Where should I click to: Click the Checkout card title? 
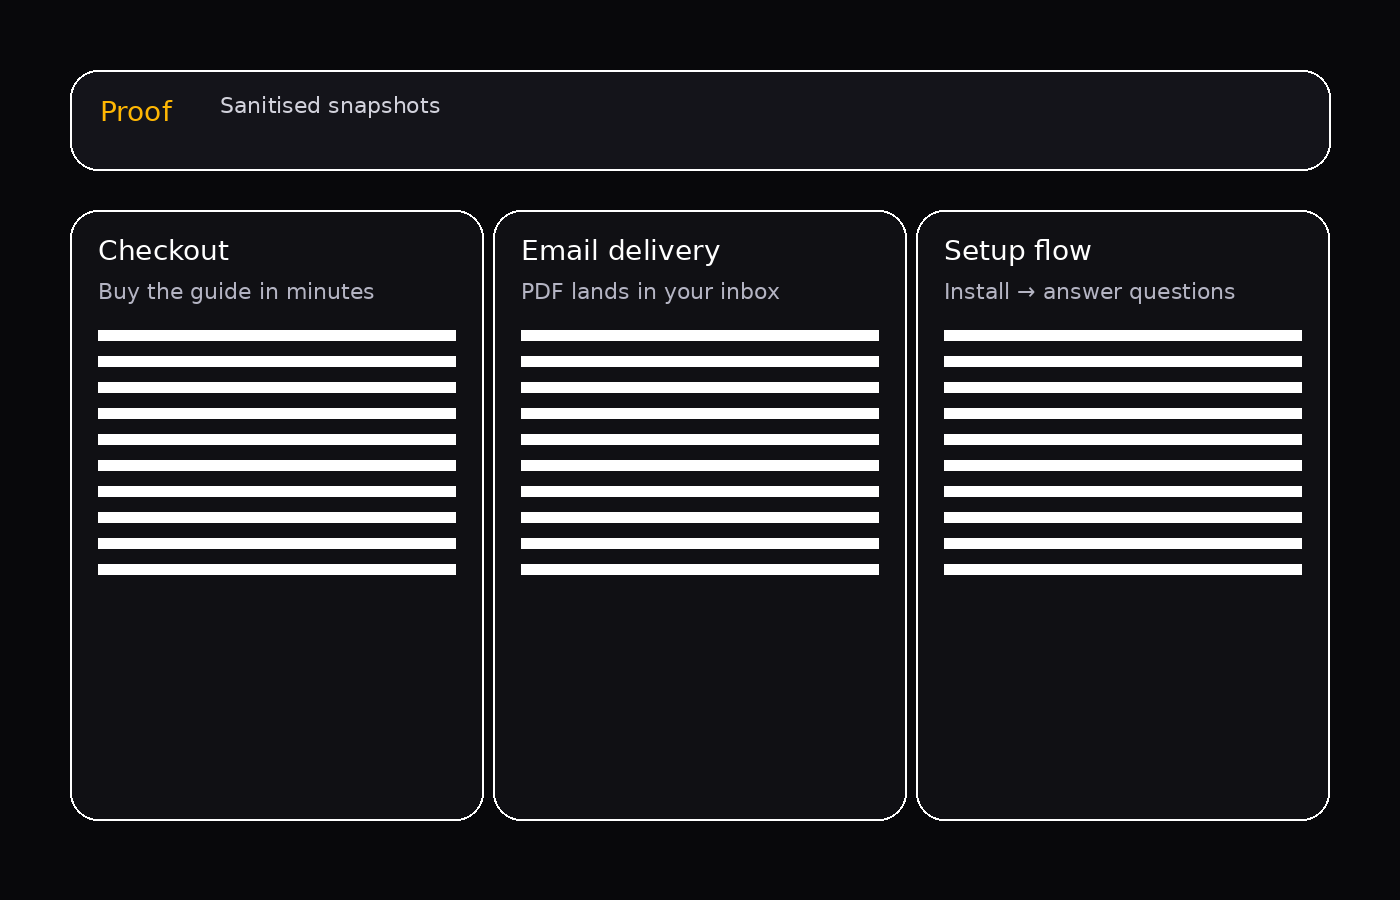(x=163, y=250)
